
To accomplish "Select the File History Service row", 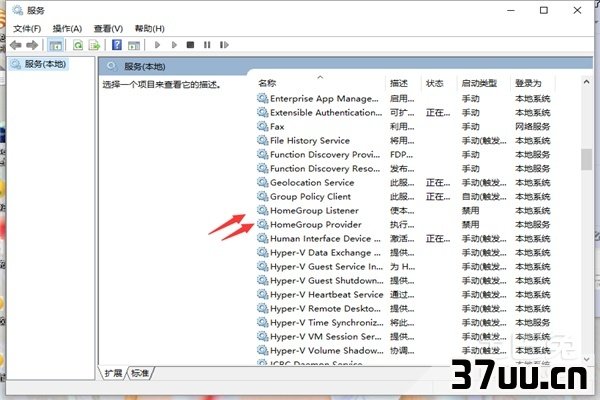I will click(404, 140).
